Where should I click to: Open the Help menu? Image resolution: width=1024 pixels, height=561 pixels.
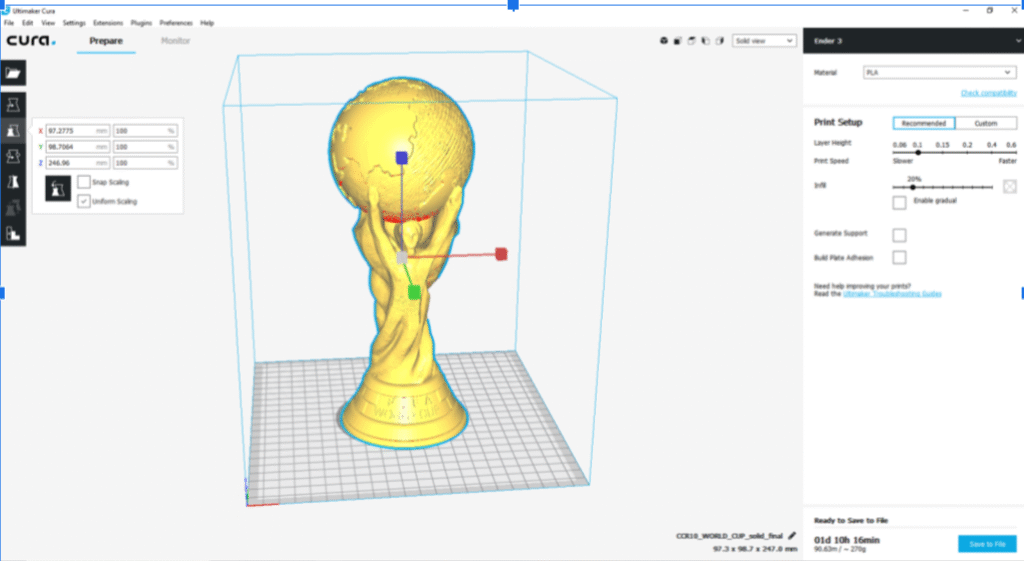click(207, 23)
